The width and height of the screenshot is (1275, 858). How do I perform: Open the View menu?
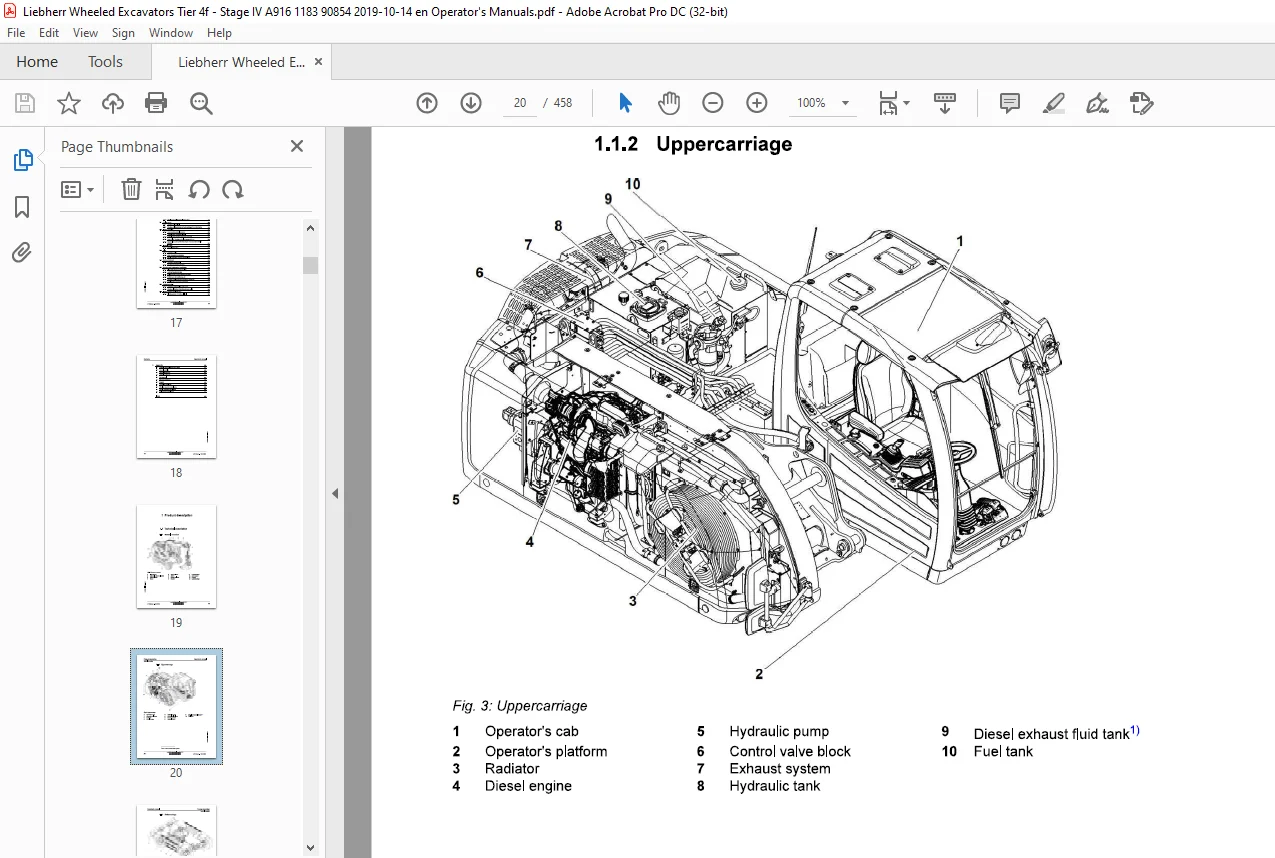tap(86, 33)
